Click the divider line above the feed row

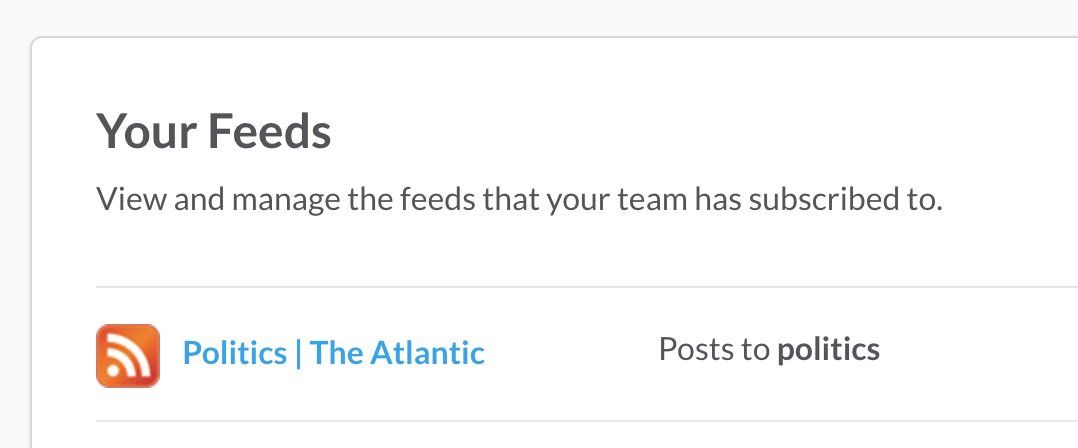(580, 287)
